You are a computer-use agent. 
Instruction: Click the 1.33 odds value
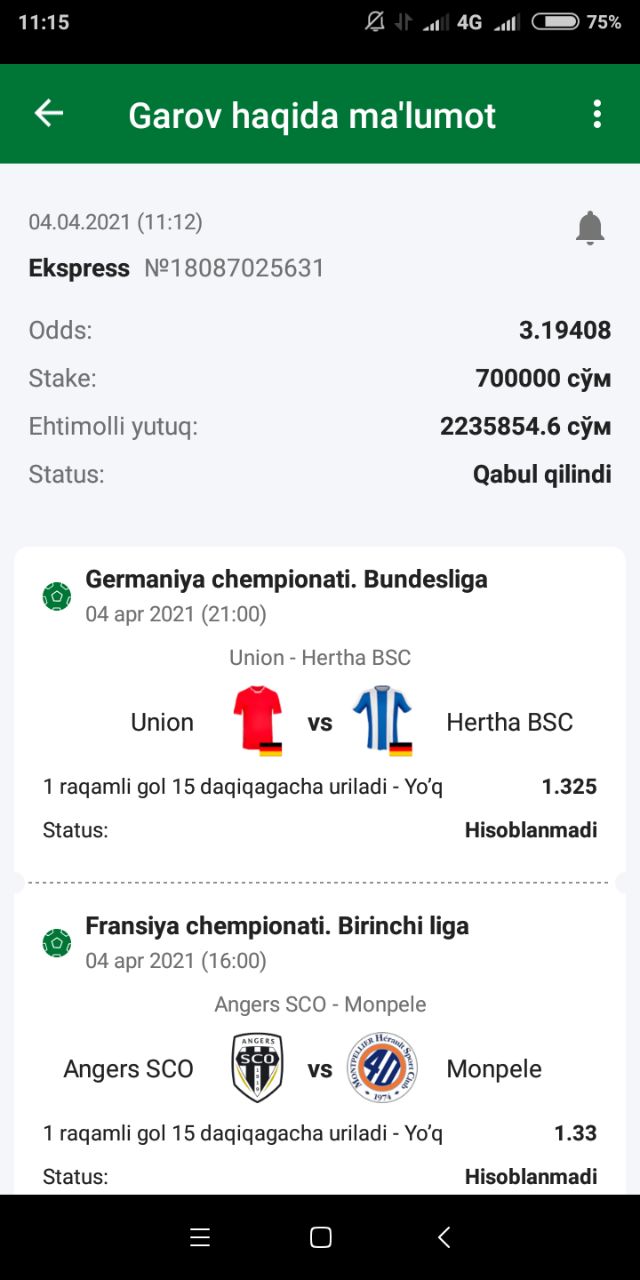[575, 1133]
